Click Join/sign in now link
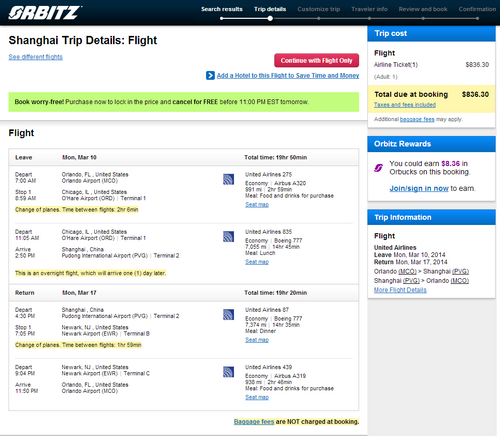Image resolution: width=500 pixels, height=436 pixels. pyautogui.click(x=419, y=188)
